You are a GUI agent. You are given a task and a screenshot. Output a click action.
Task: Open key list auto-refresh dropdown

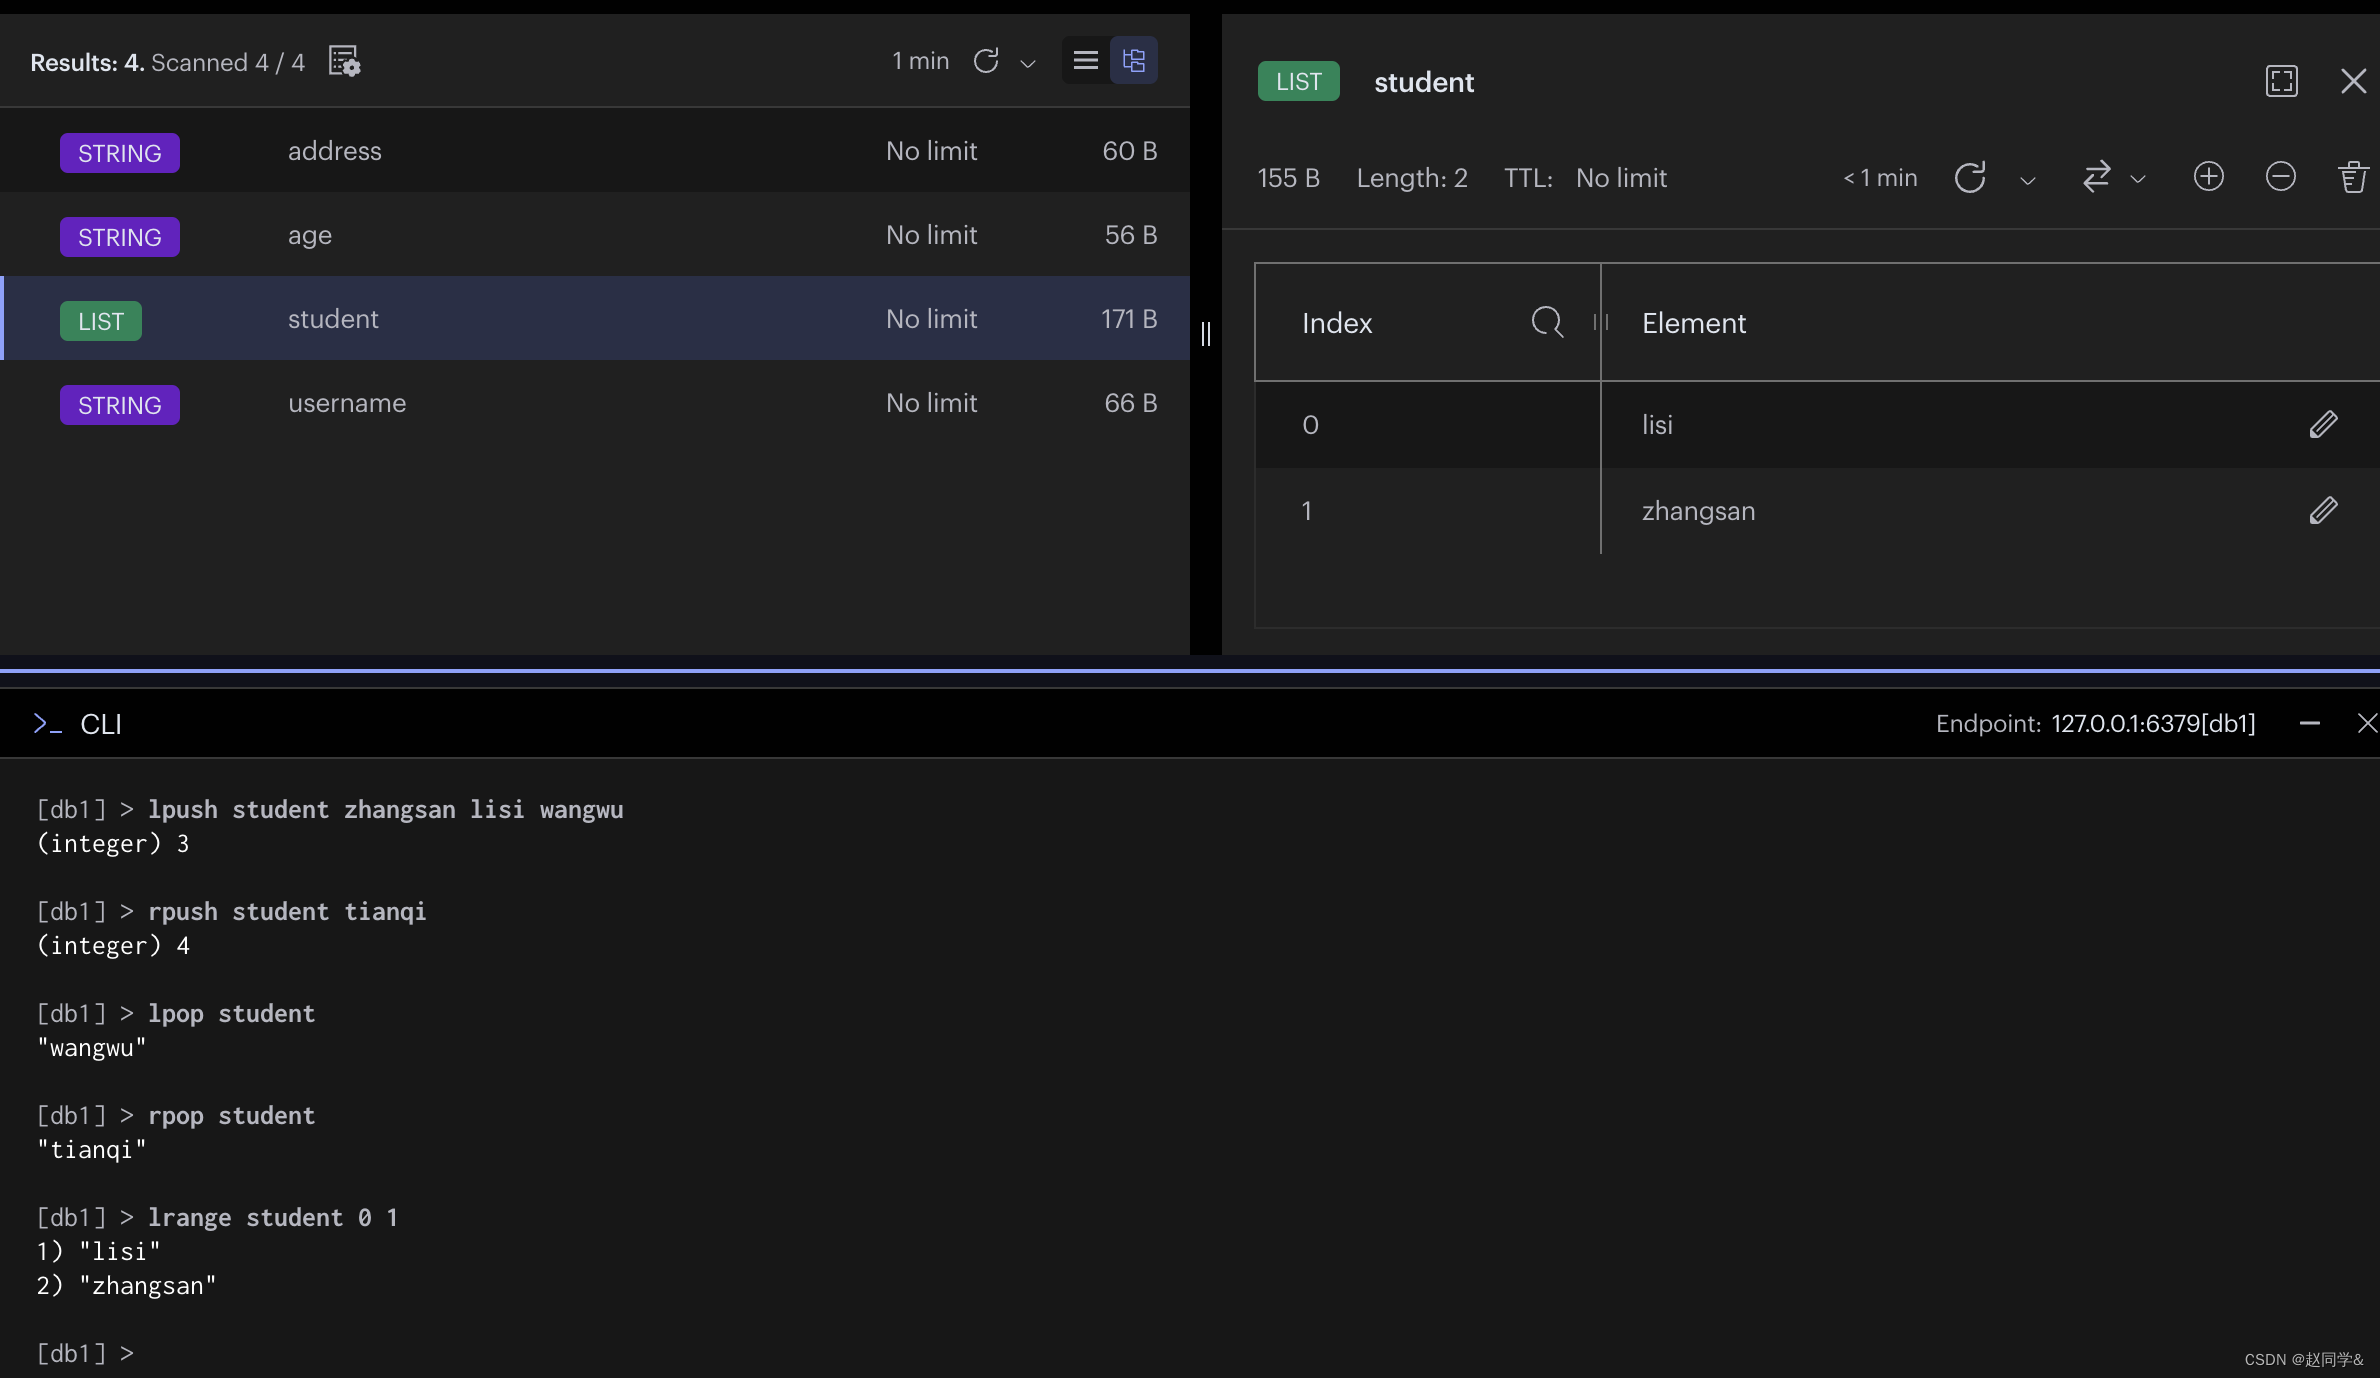point(1027,64)
